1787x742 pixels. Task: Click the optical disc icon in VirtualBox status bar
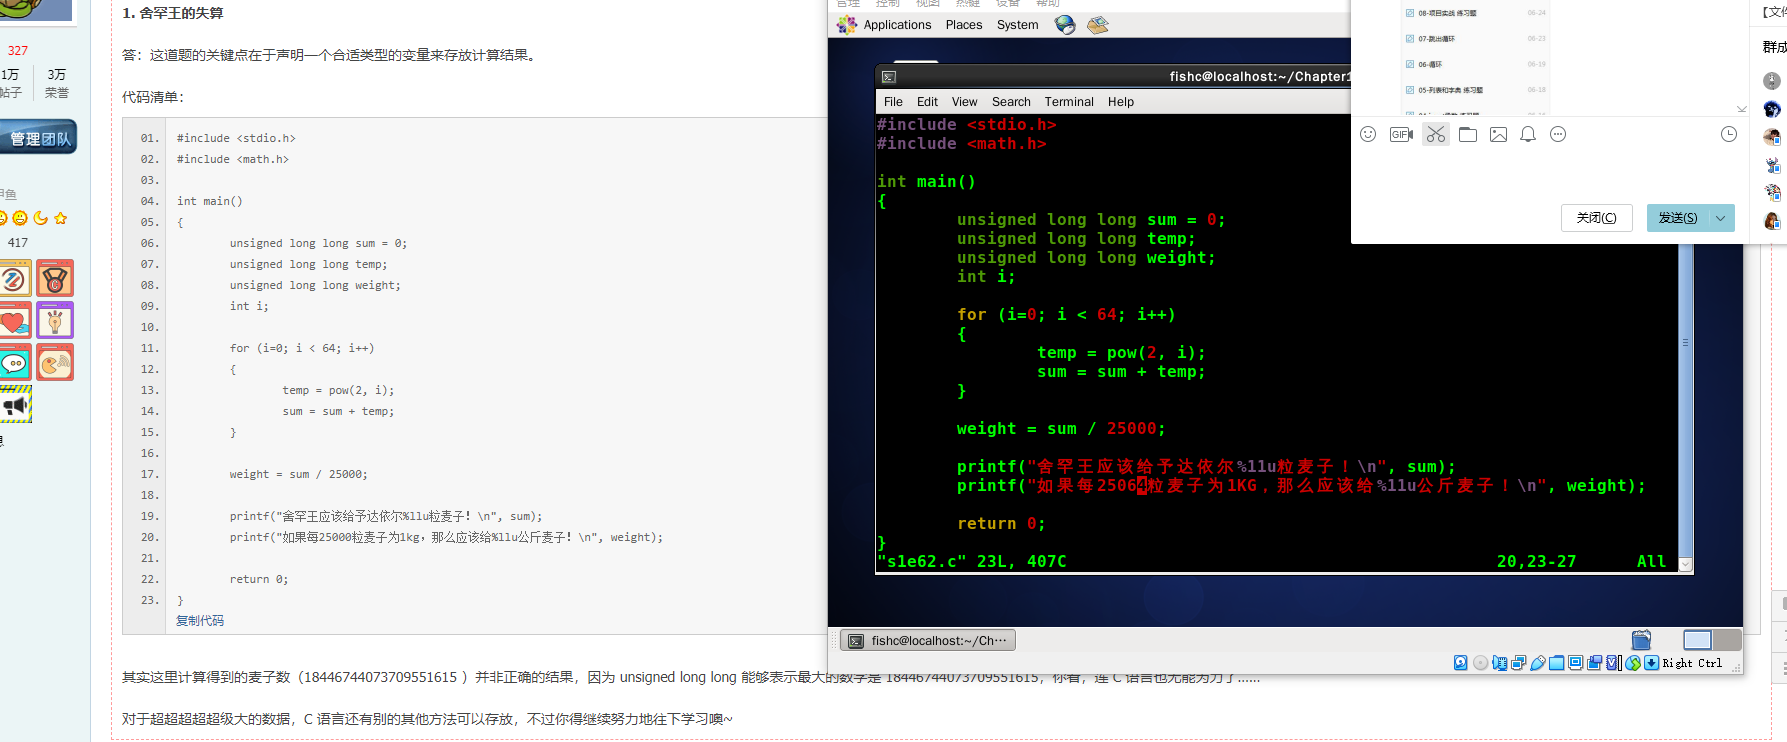click(1480, 663)
